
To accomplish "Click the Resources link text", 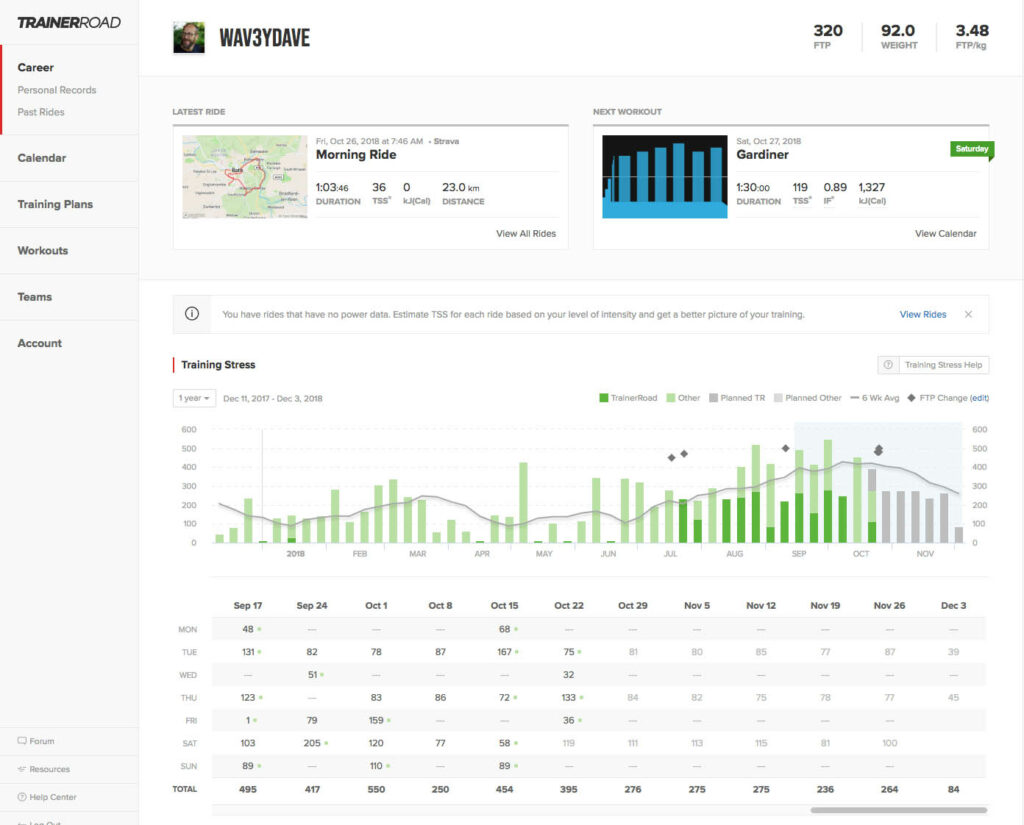I will click(x=50, y=769).
